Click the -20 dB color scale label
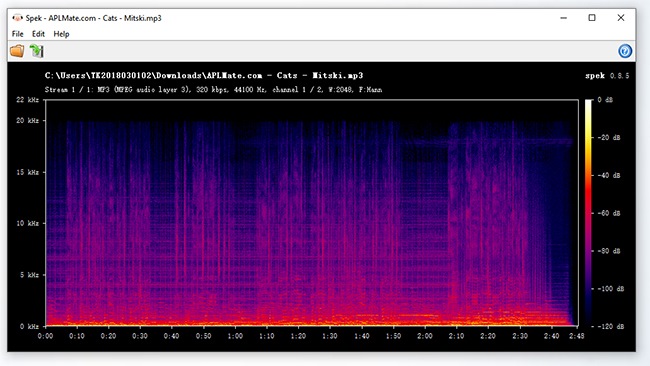 click(x=609, y=137)
